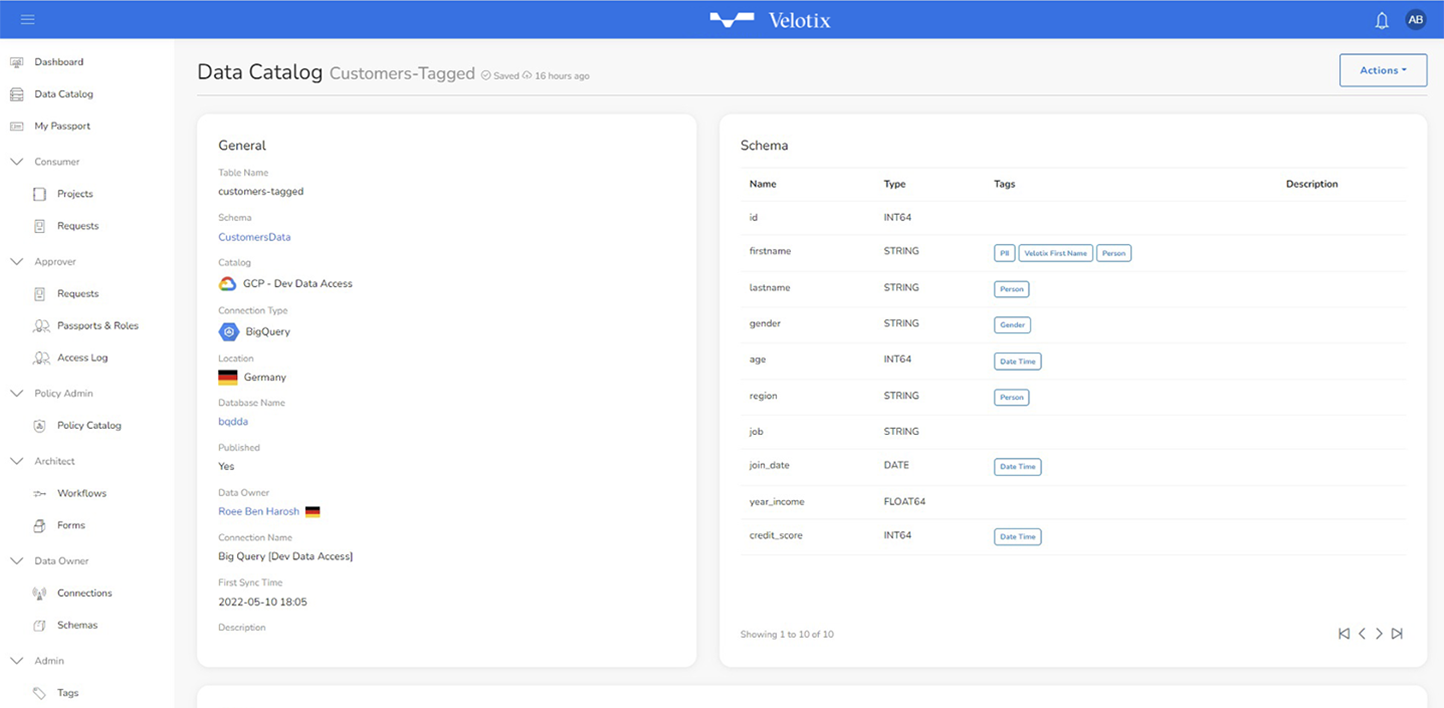Image resolution: width=1444 pixels, height=708 pixels.
Task: Open the Actions dropdown
Action: (1383, 70)
